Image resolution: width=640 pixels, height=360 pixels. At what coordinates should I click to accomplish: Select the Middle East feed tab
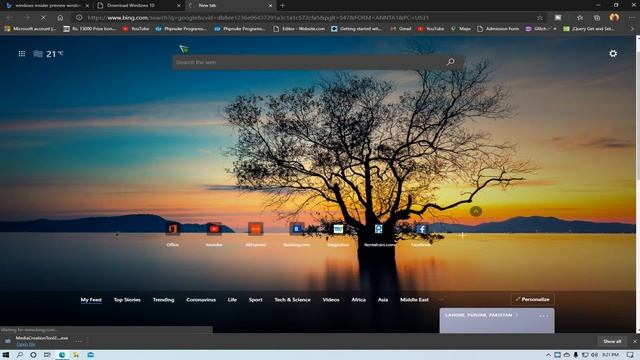point(414,300)
